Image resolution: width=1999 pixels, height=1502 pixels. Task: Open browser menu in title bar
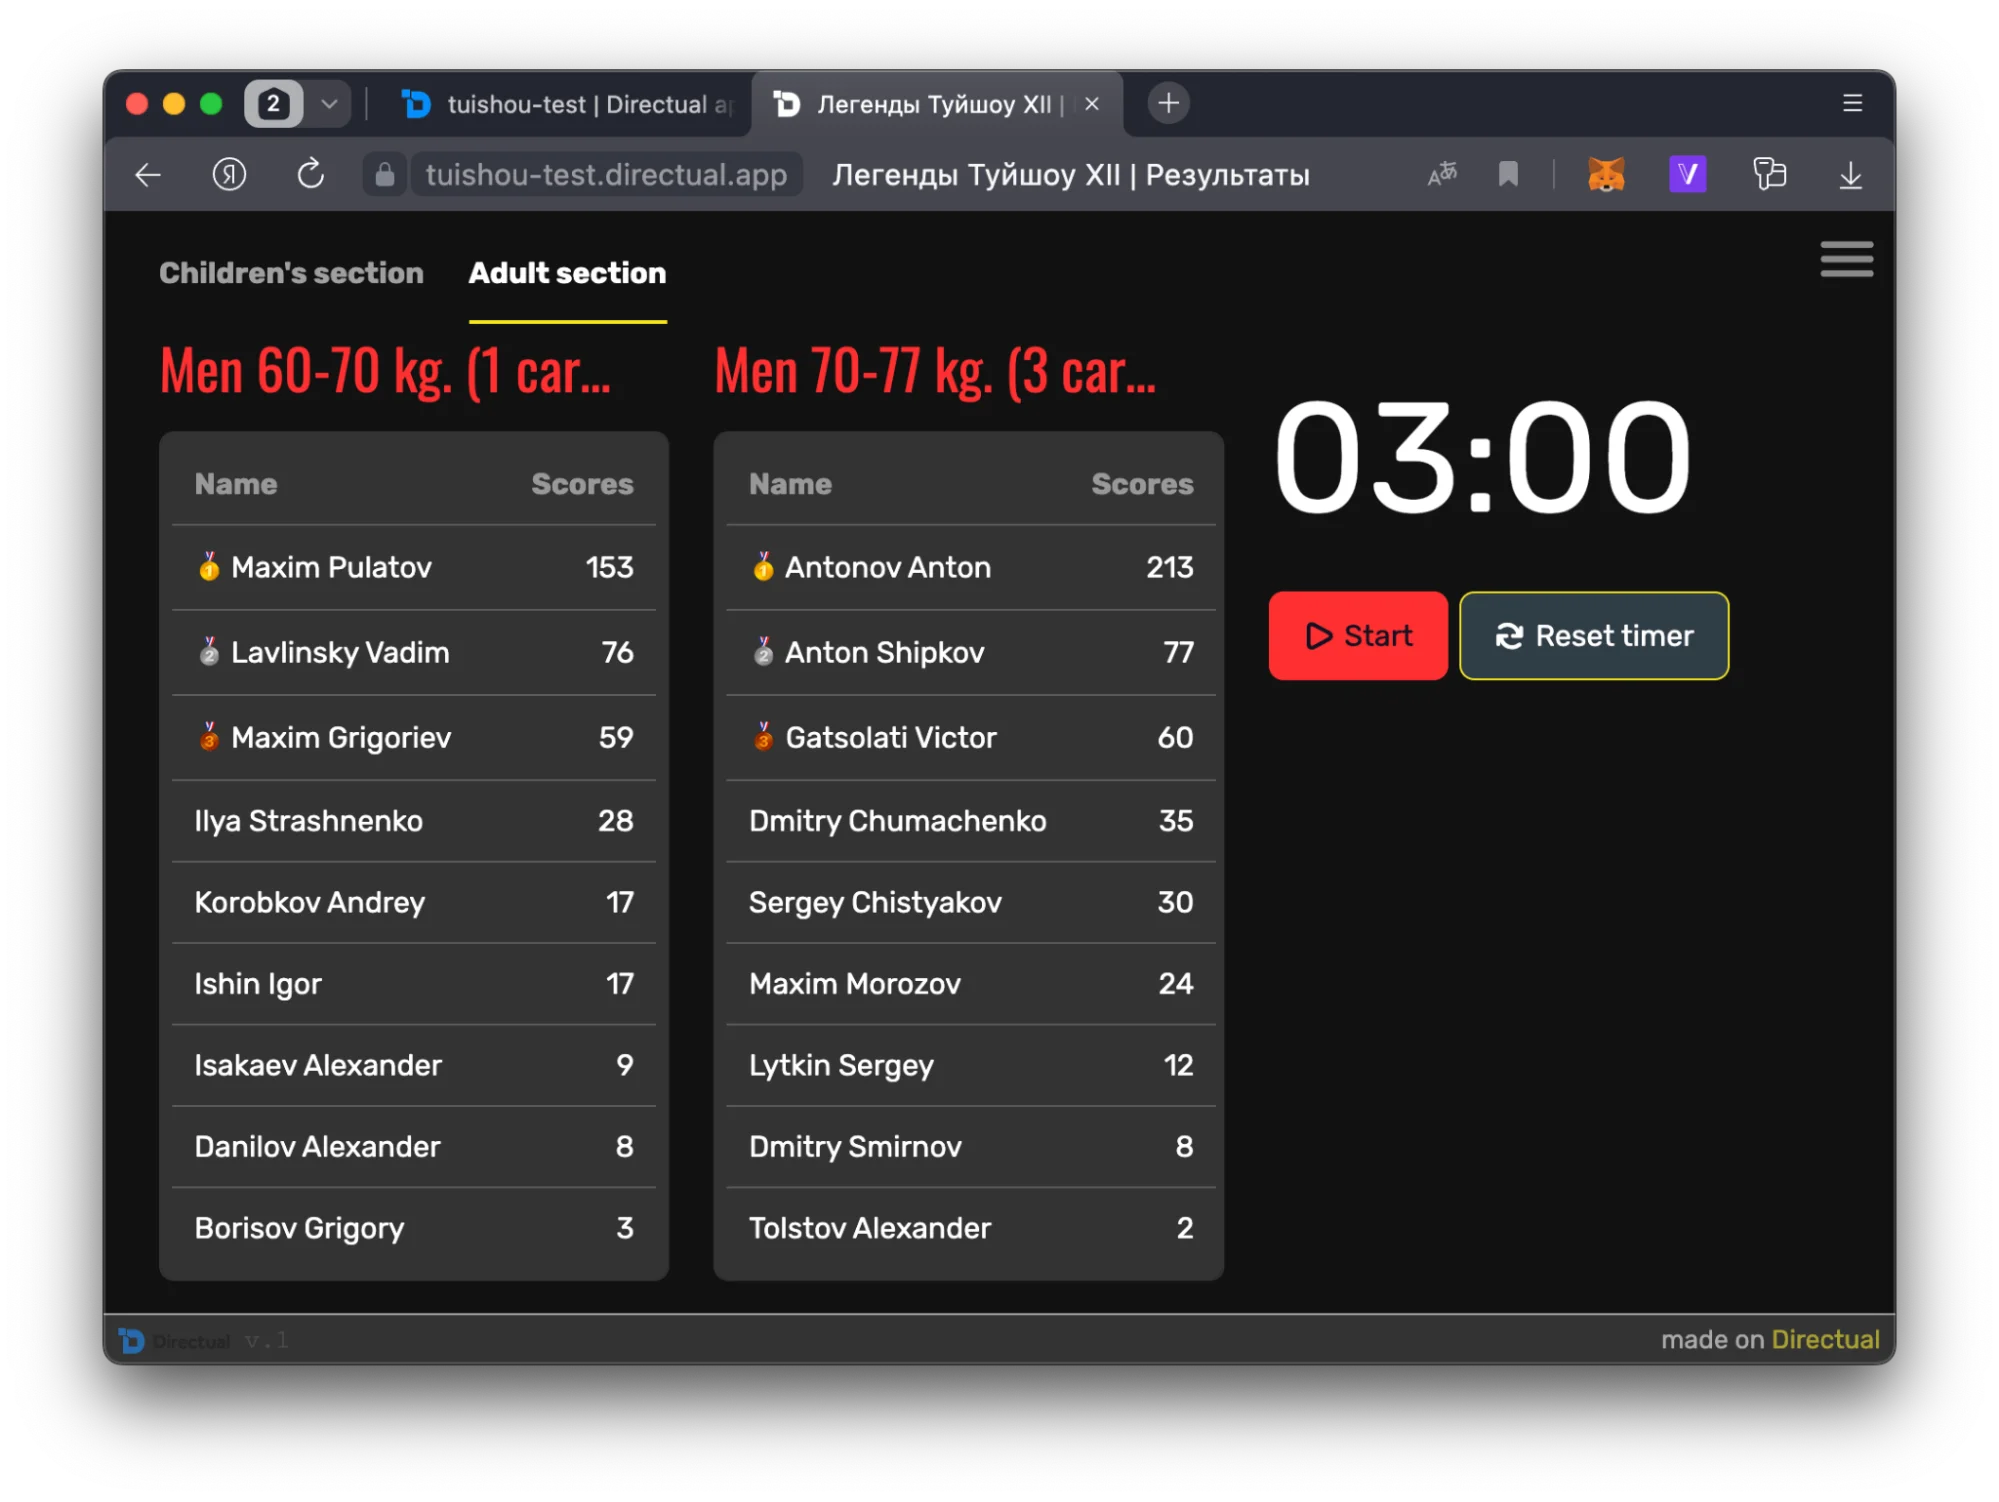coord(1852,103)
